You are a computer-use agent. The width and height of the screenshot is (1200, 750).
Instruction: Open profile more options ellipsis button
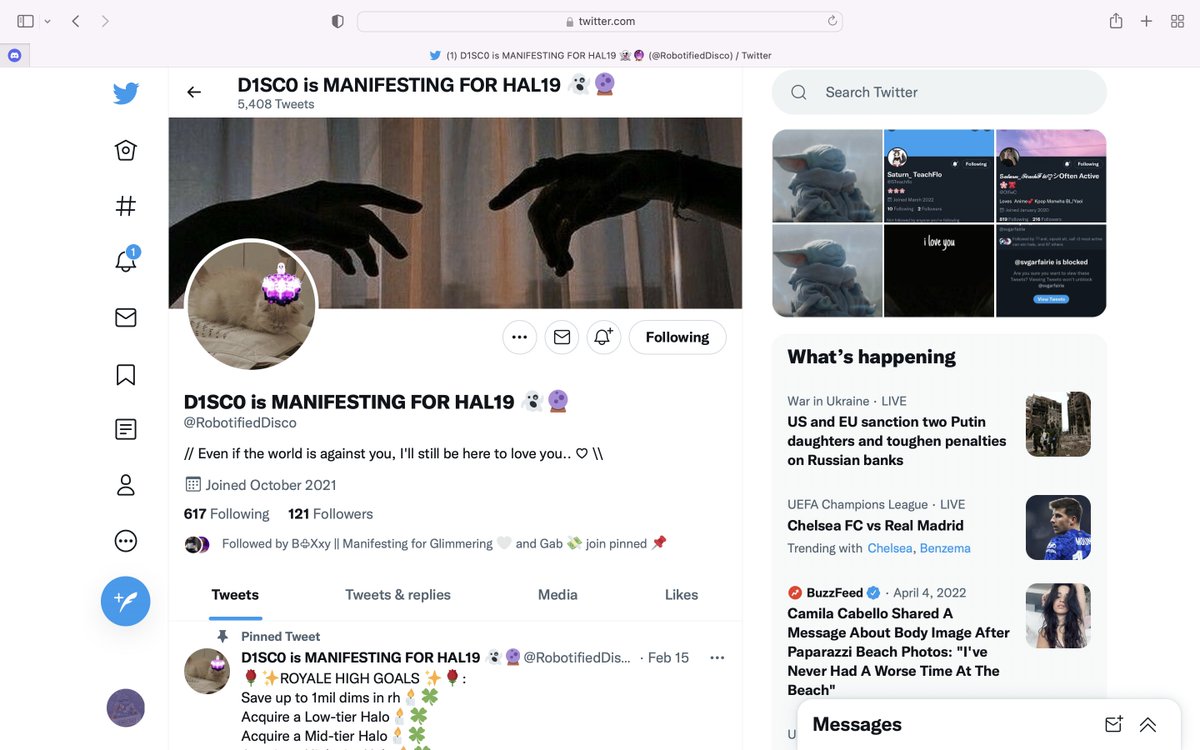click(x=519, y=337)
